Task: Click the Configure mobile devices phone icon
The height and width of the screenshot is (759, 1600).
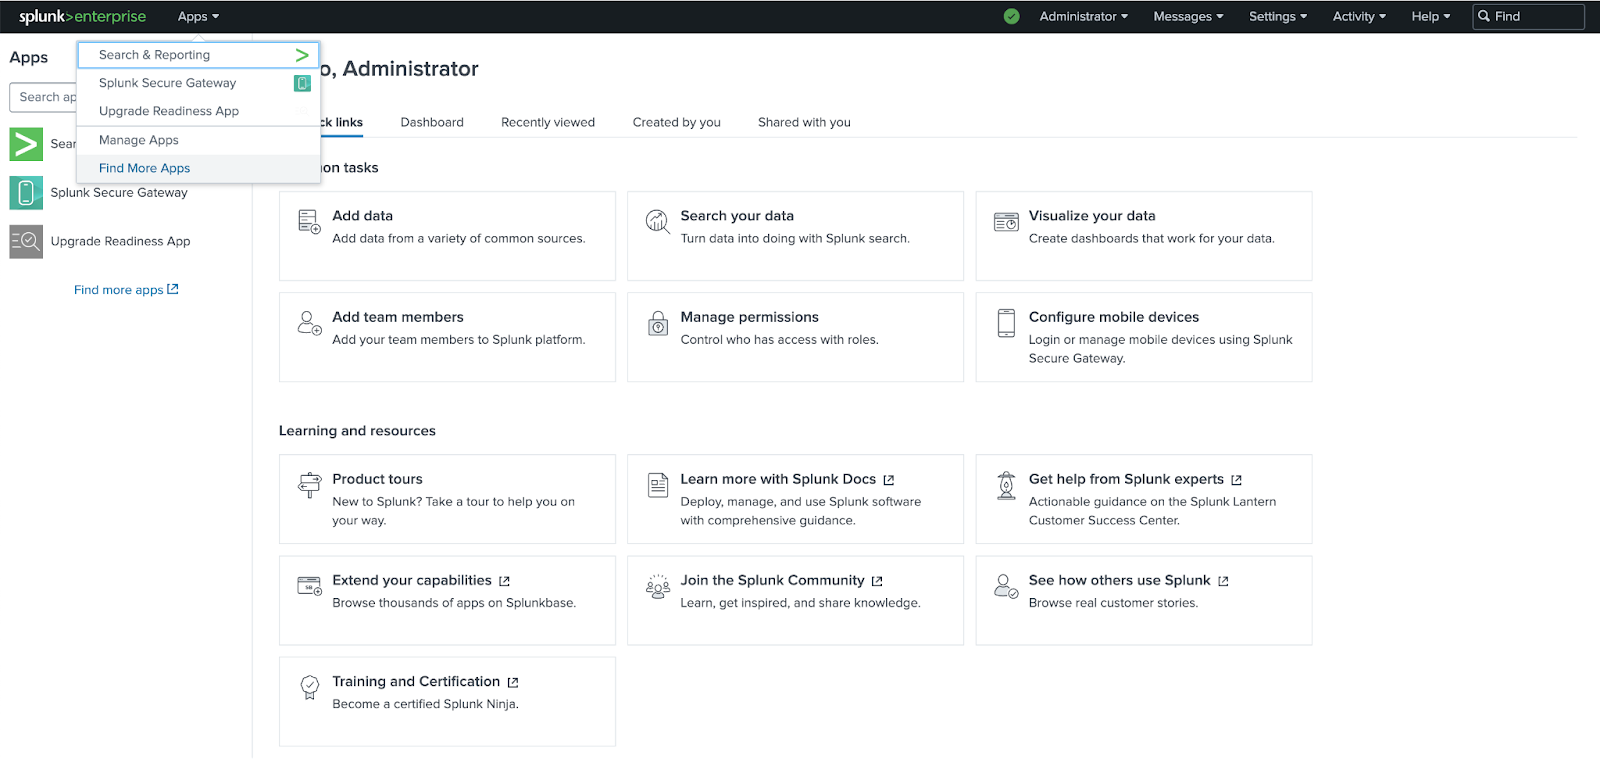Action: [x=1006, y=323]
